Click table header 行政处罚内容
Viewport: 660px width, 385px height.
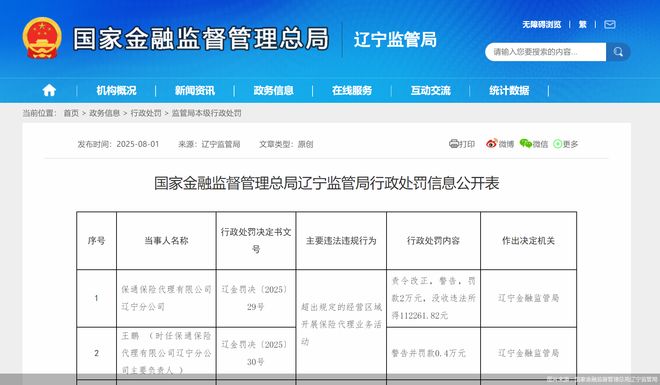tap(433, 241)
